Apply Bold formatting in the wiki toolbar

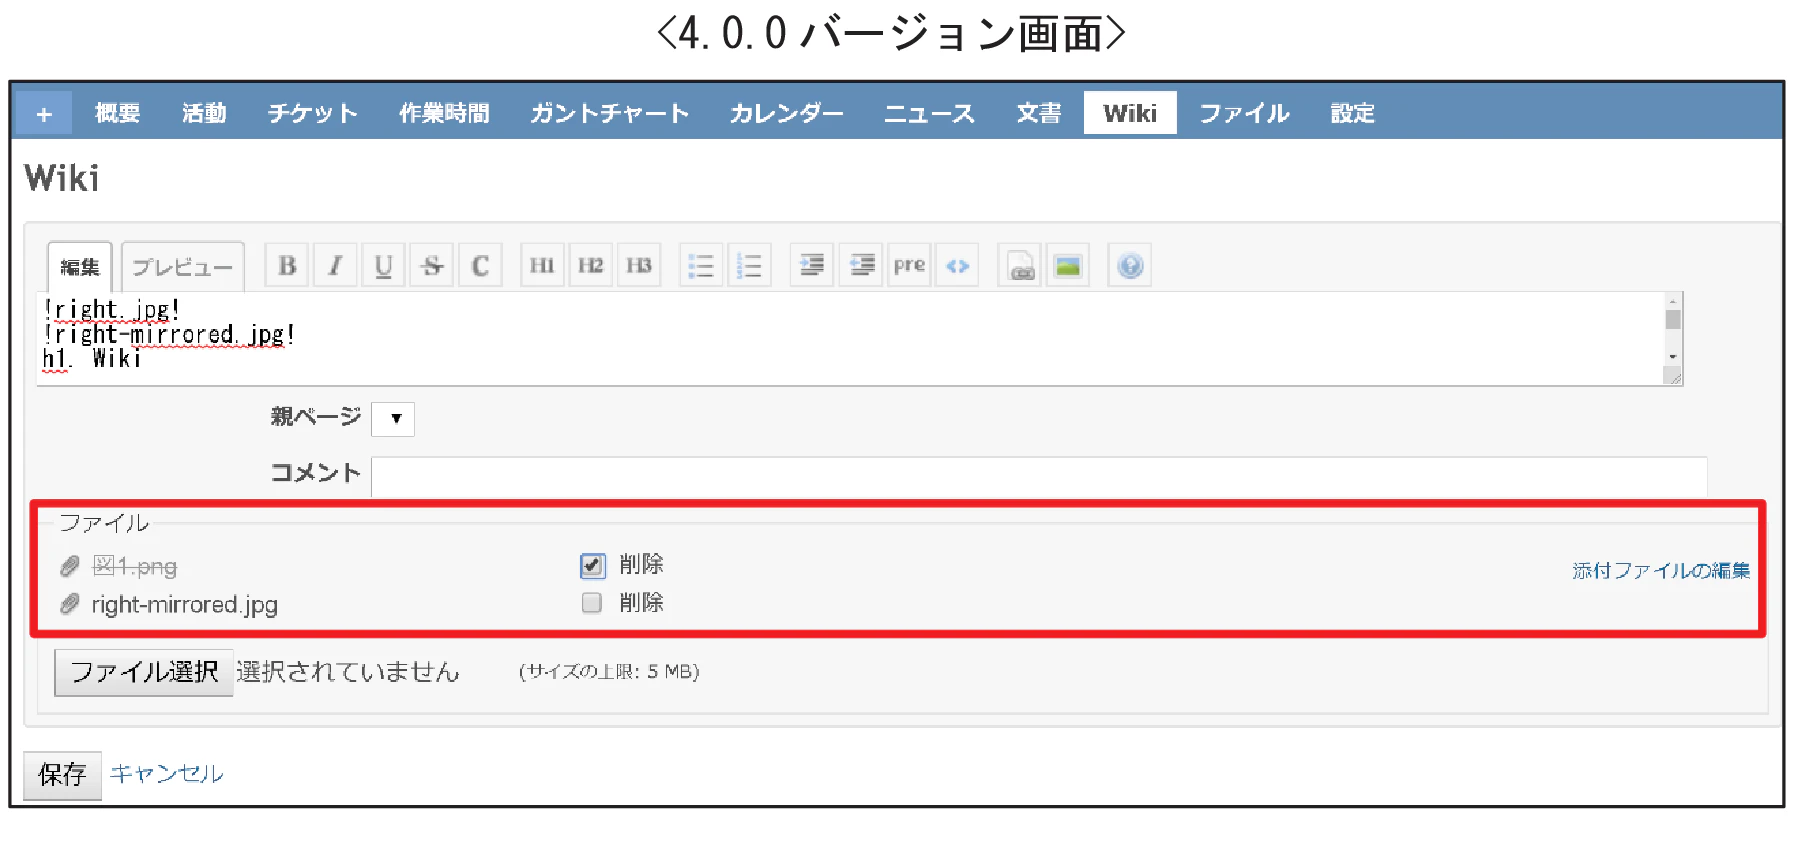[x=287, y=266]
